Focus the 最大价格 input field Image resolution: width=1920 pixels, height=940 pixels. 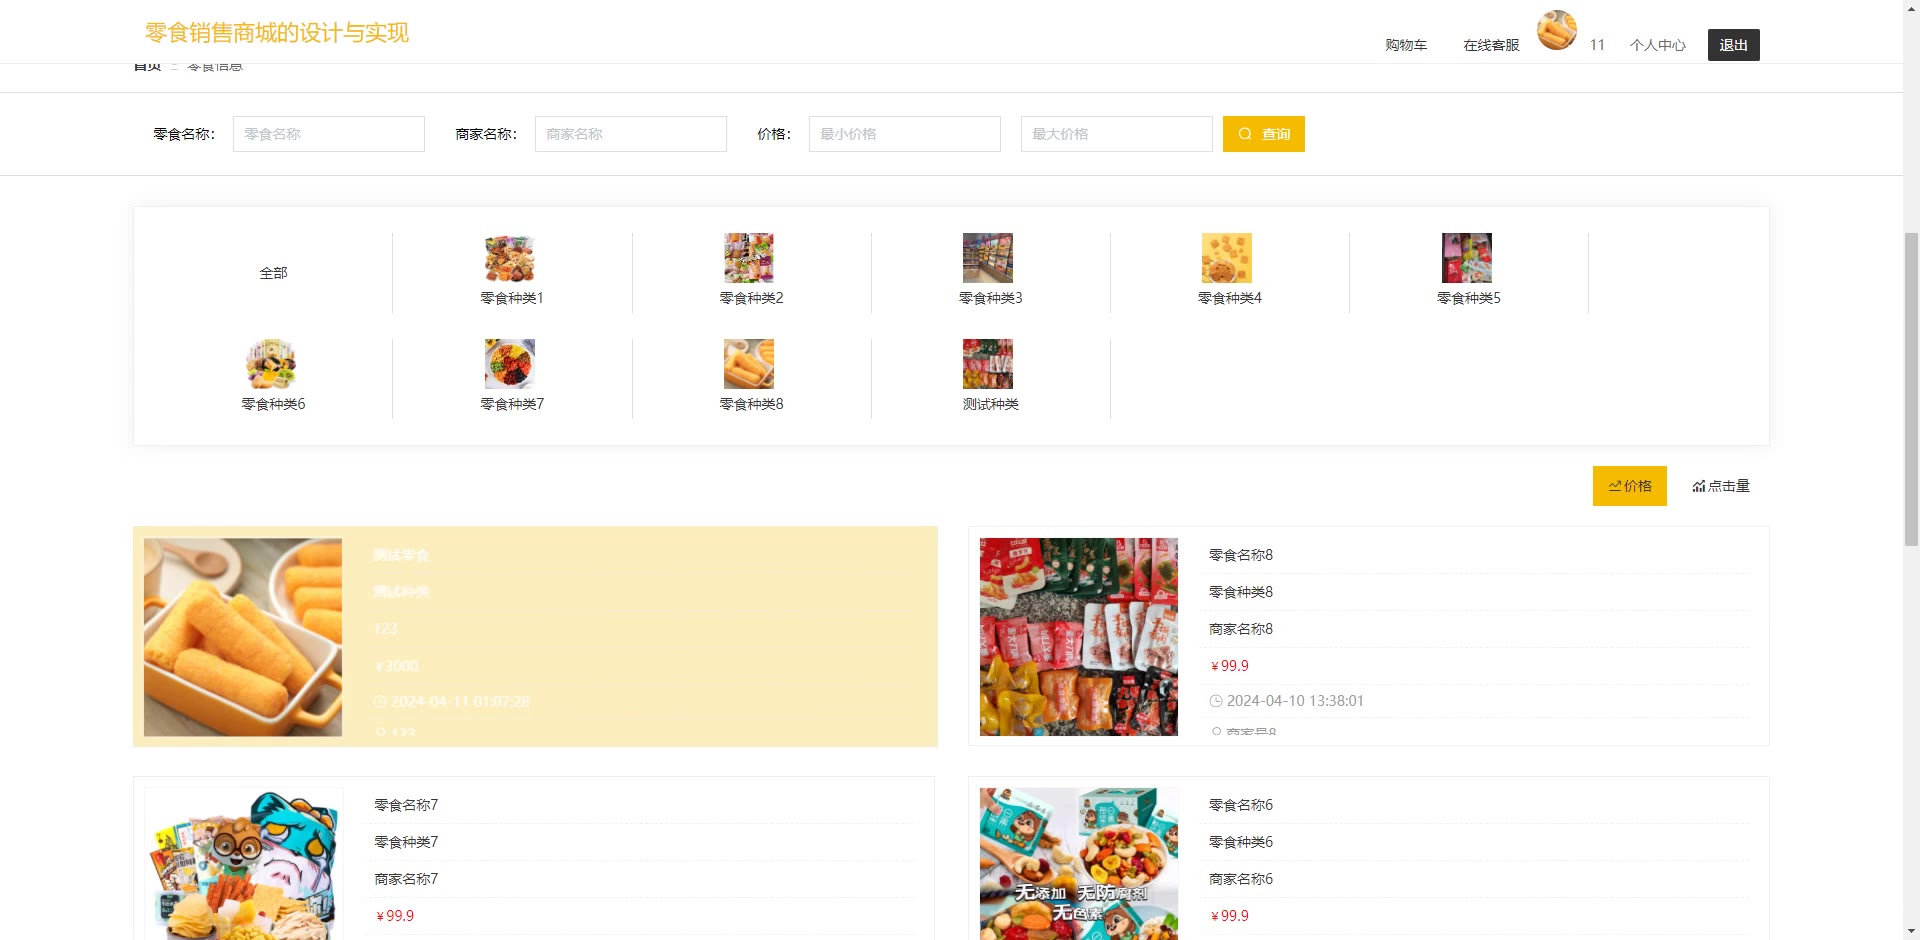(1117, 134)
